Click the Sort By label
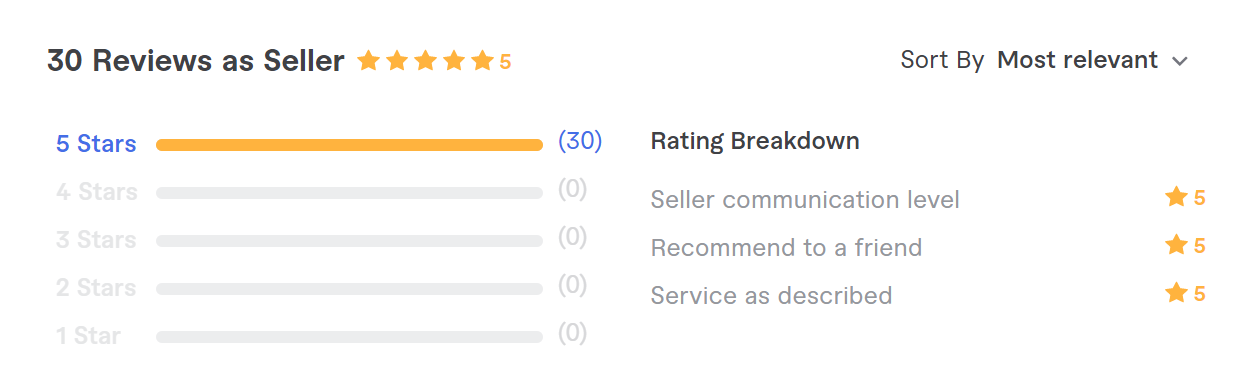1242x392 pixels. coord(942,60)
